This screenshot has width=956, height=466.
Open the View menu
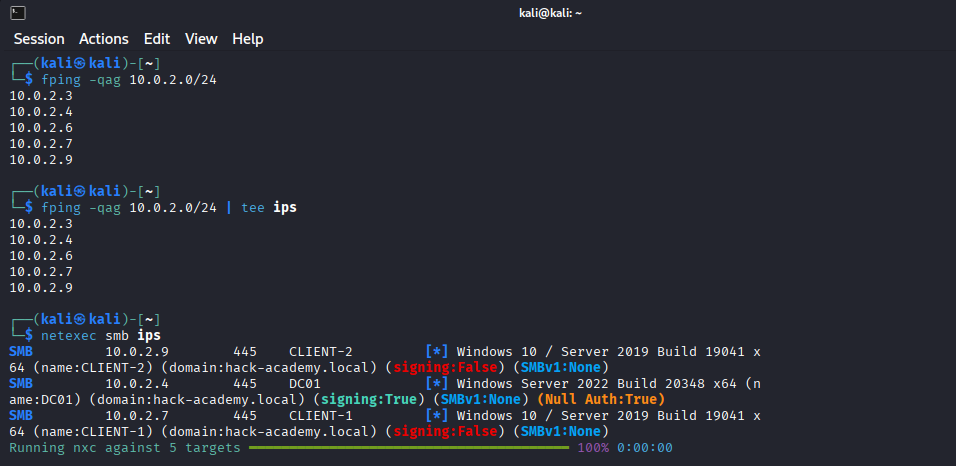201,39
